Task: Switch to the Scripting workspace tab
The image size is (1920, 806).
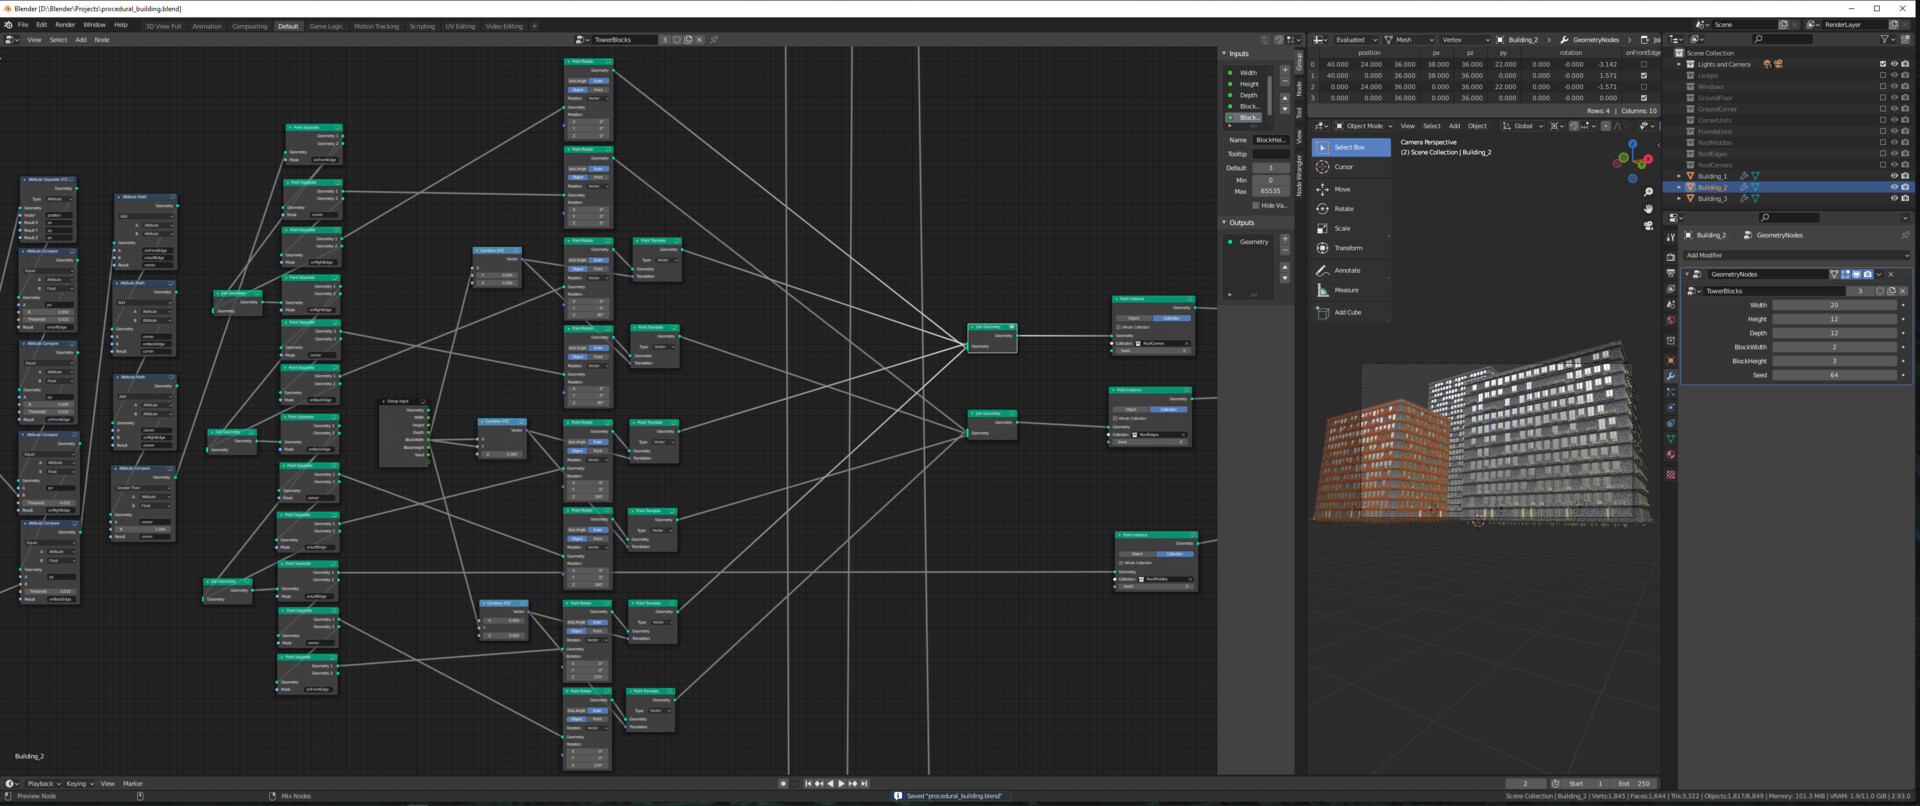Action: 422,26
